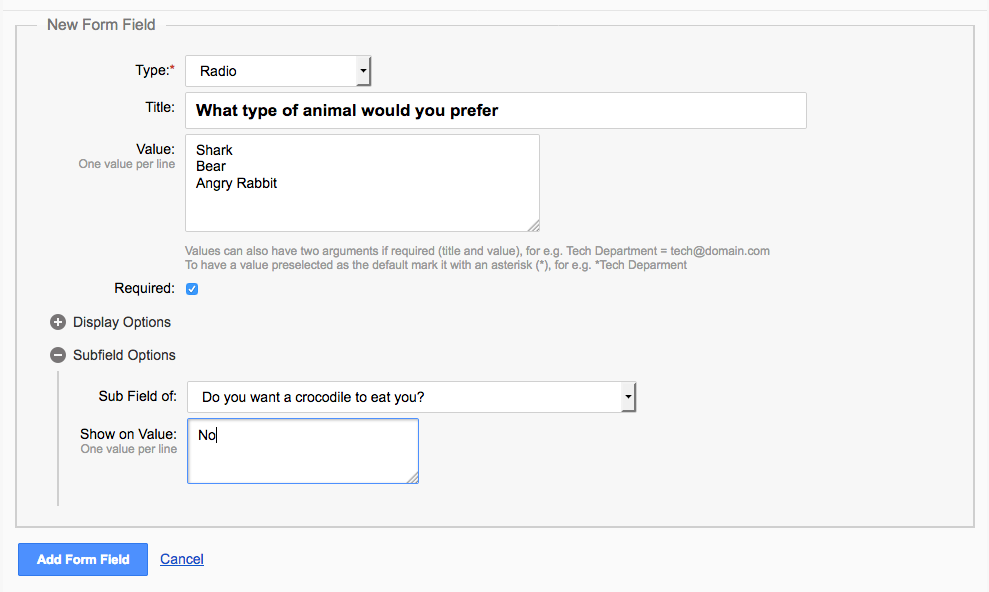This screenshot has width=989, height=592.
Task: Click into the Title text field
Action: tap(496, 110)
